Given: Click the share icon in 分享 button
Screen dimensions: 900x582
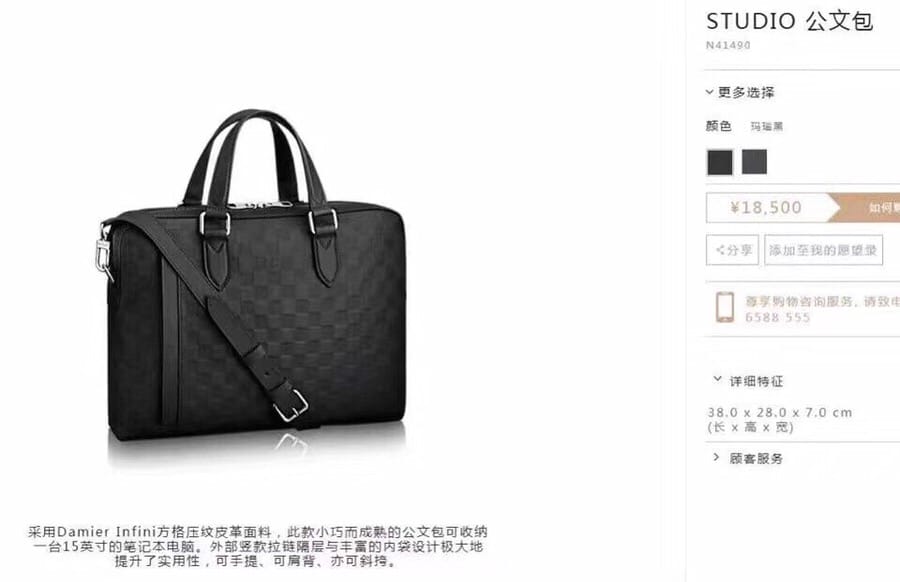Looking at the screenshot, I should coord(720,250).
